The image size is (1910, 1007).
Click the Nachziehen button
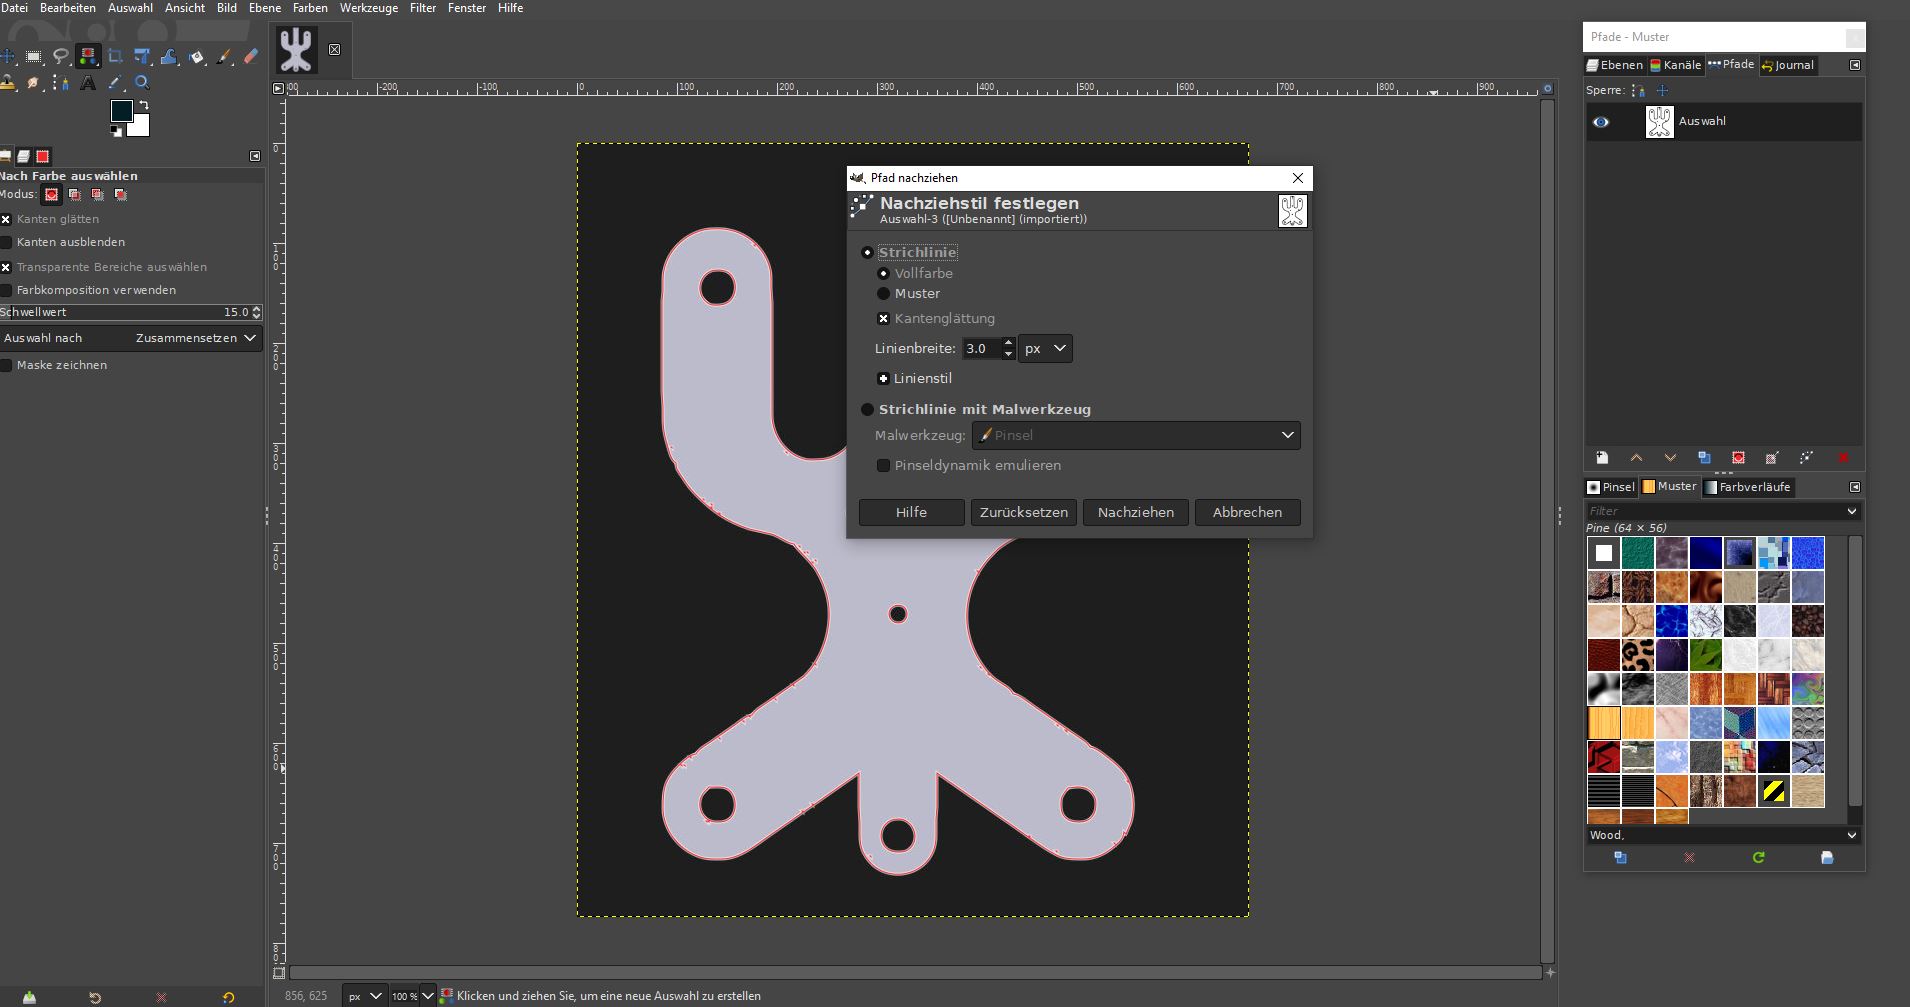point(1135,512)
